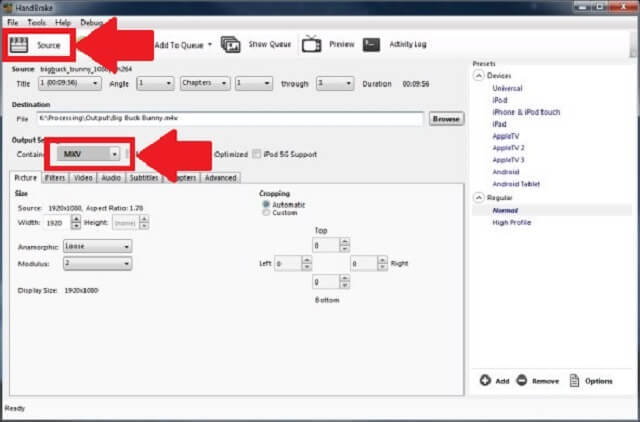Open the Preview television icon
The image size is (640, 422).
click(x=311, y=44)
